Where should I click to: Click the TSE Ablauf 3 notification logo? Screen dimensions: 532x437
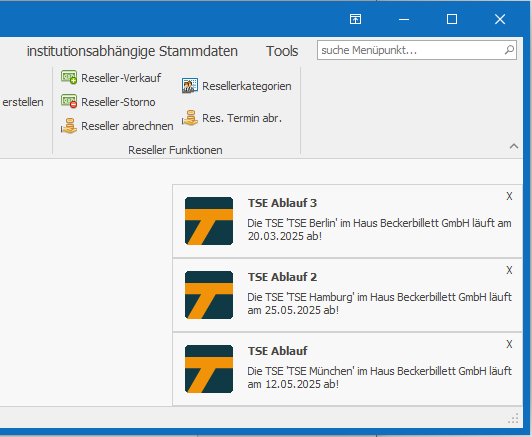(x=209, y=221)
